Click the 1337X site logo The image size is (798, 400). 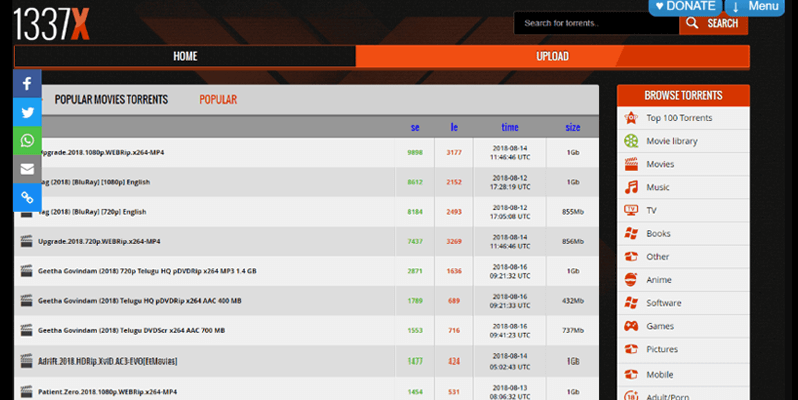coord(51,23)
